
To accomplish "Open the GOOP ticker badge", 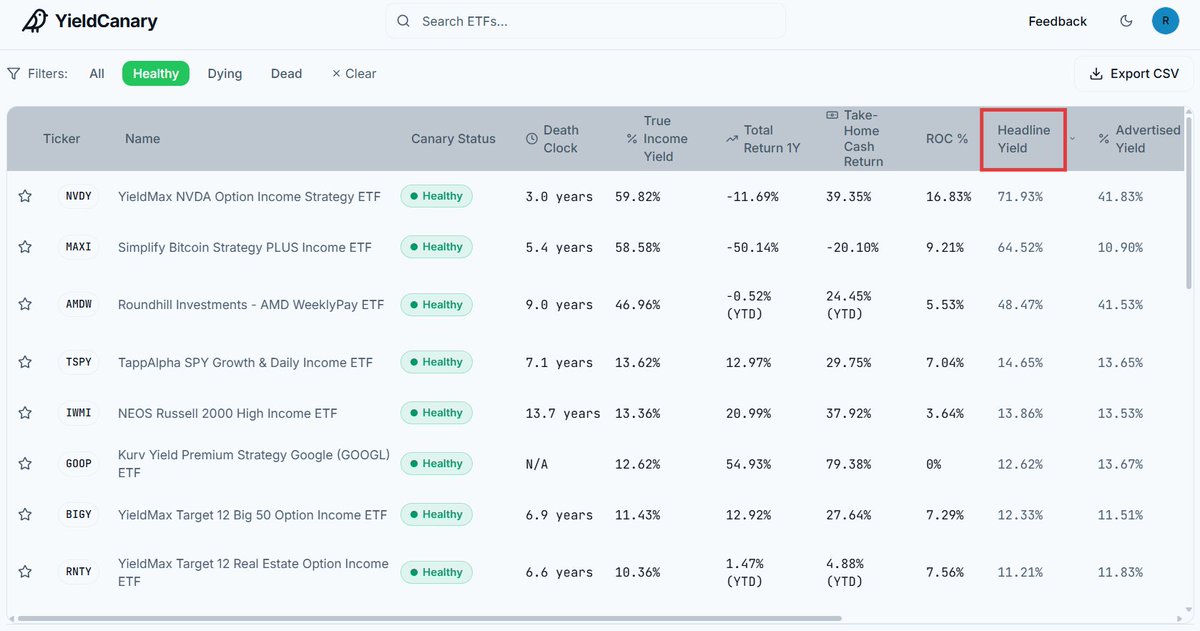I will (79, 464).
